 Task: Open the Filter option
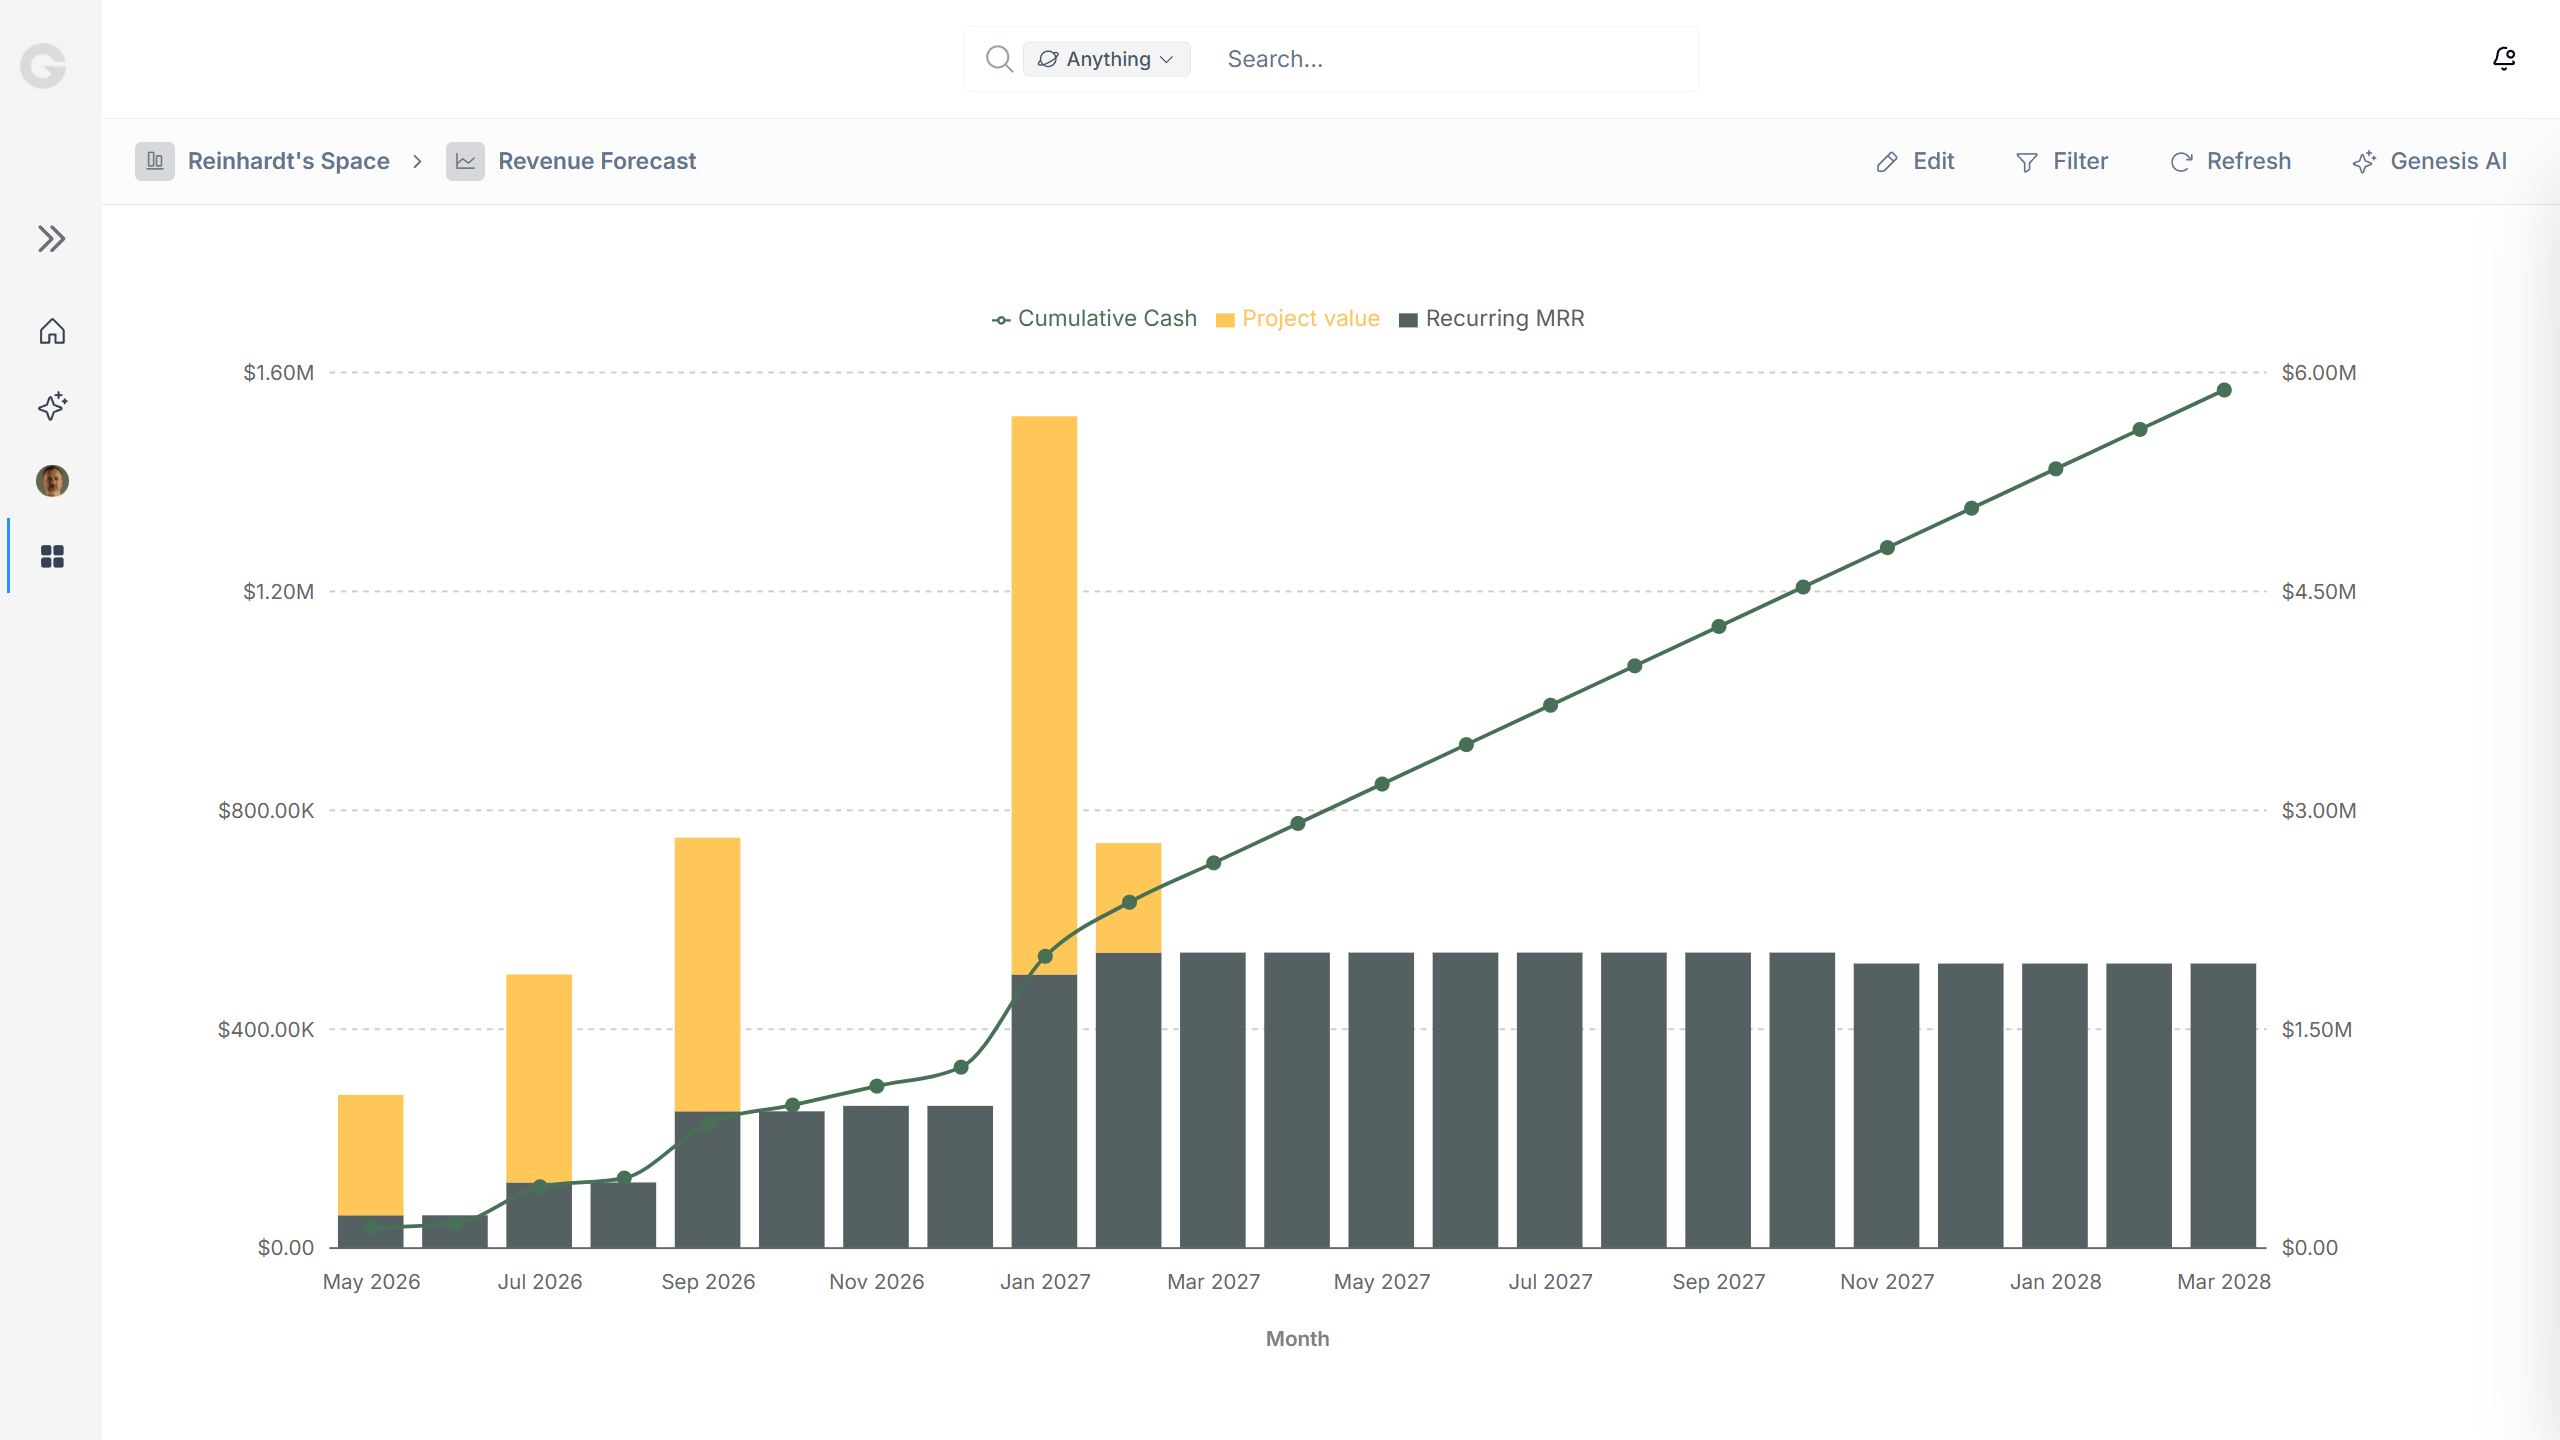click(2062, 161)
